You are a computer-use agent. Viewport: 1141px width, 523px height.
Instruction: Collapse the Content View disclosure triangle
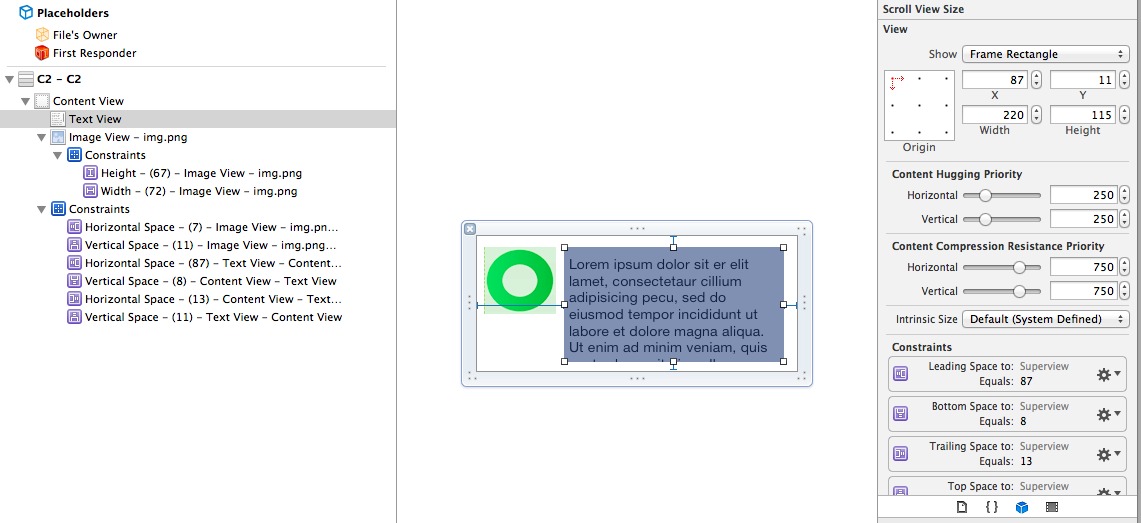25,101
